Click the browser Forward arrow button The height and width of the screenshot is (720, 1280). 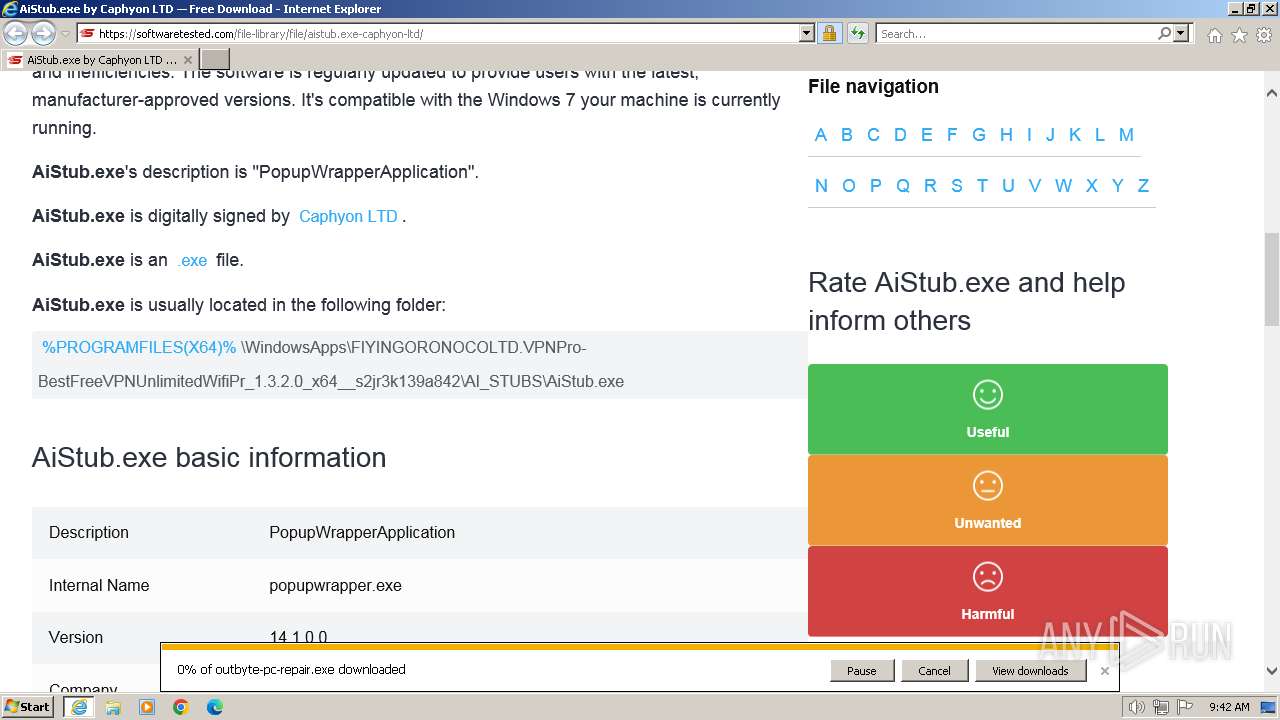pos(43,34)
